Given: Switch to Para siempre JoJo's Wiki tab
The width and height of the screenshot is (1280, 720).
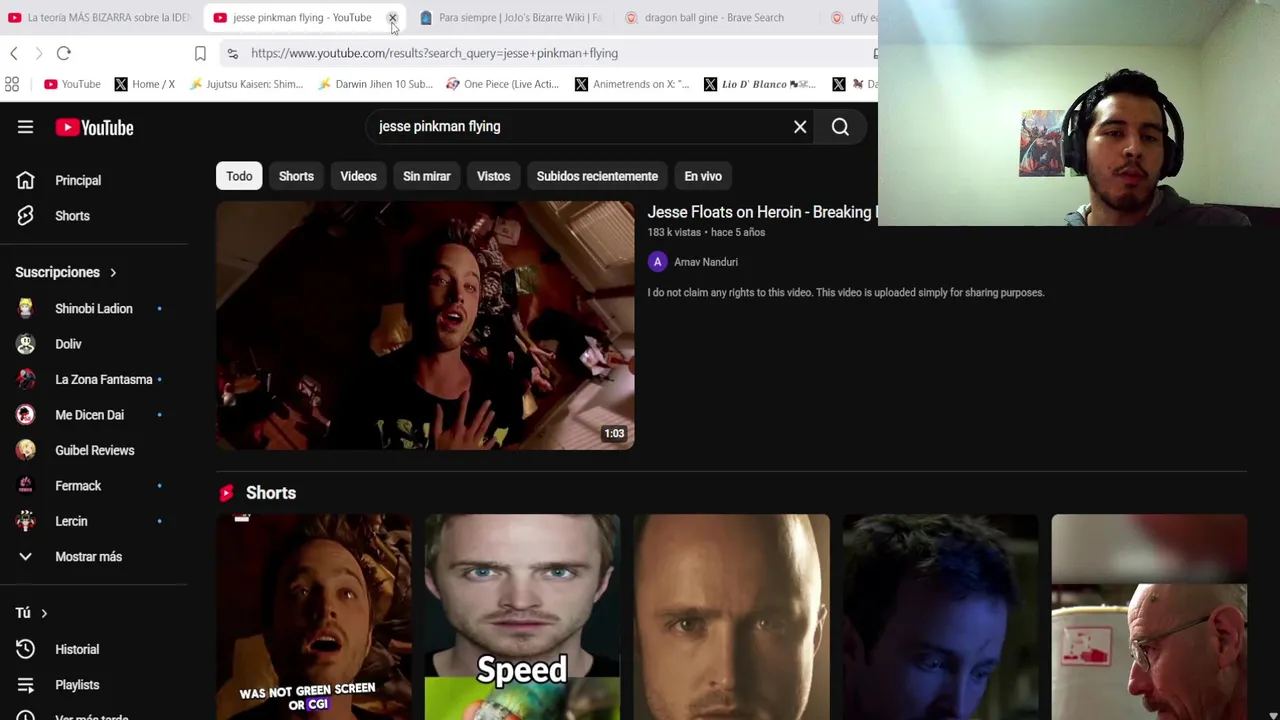Looking at the screenshot, I should click(x=510, y=18).
